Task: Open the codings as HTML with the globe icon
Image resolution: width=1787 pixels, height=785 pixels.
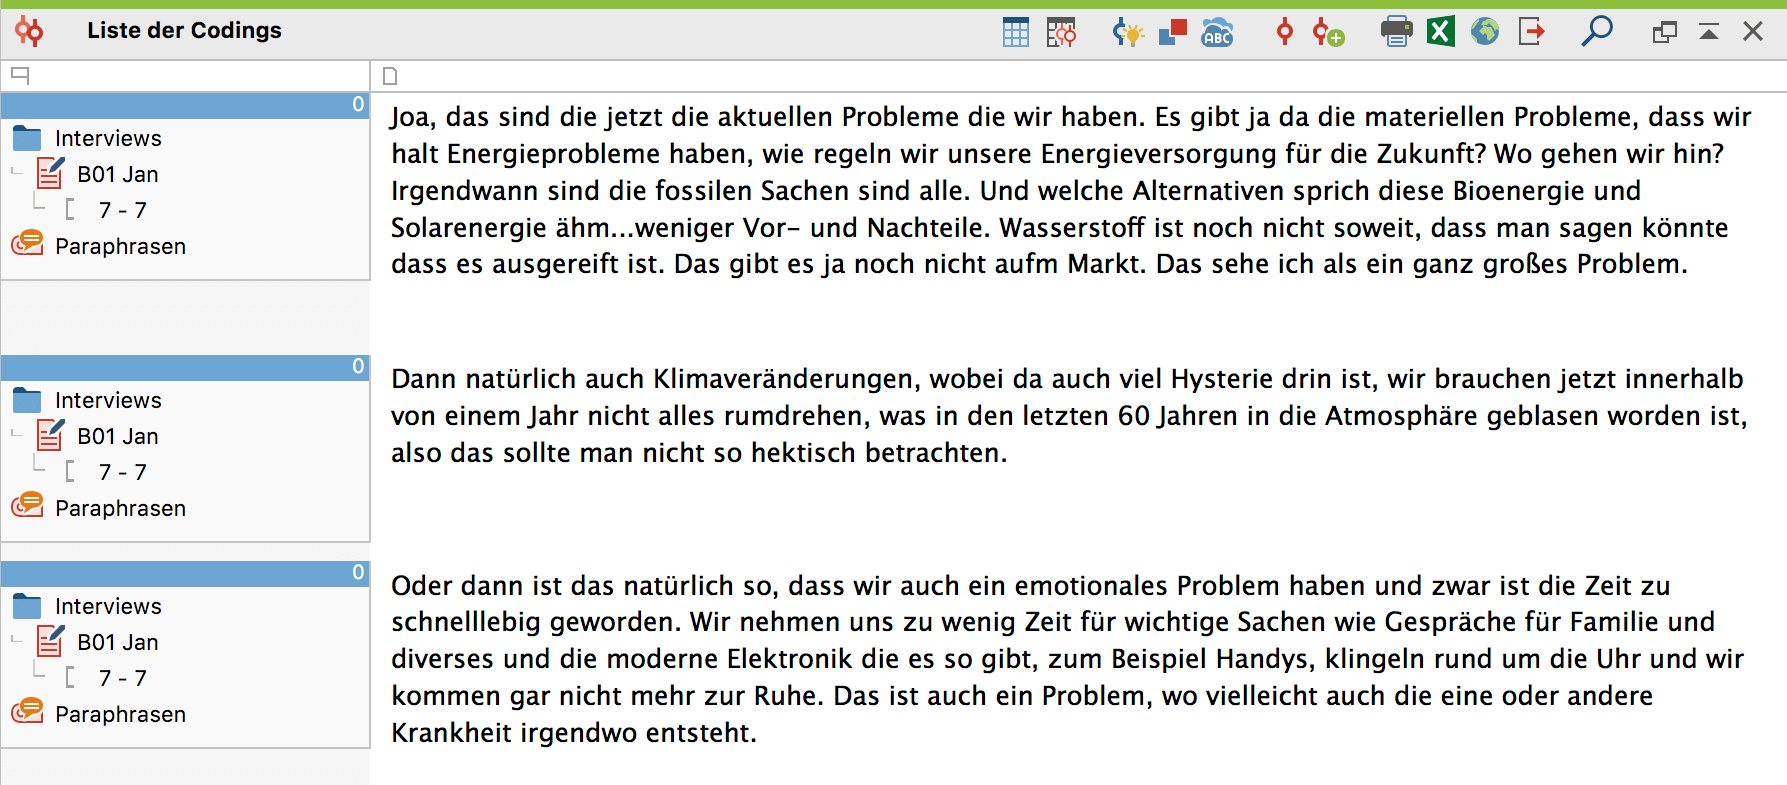Action: tap(1485, 32)
